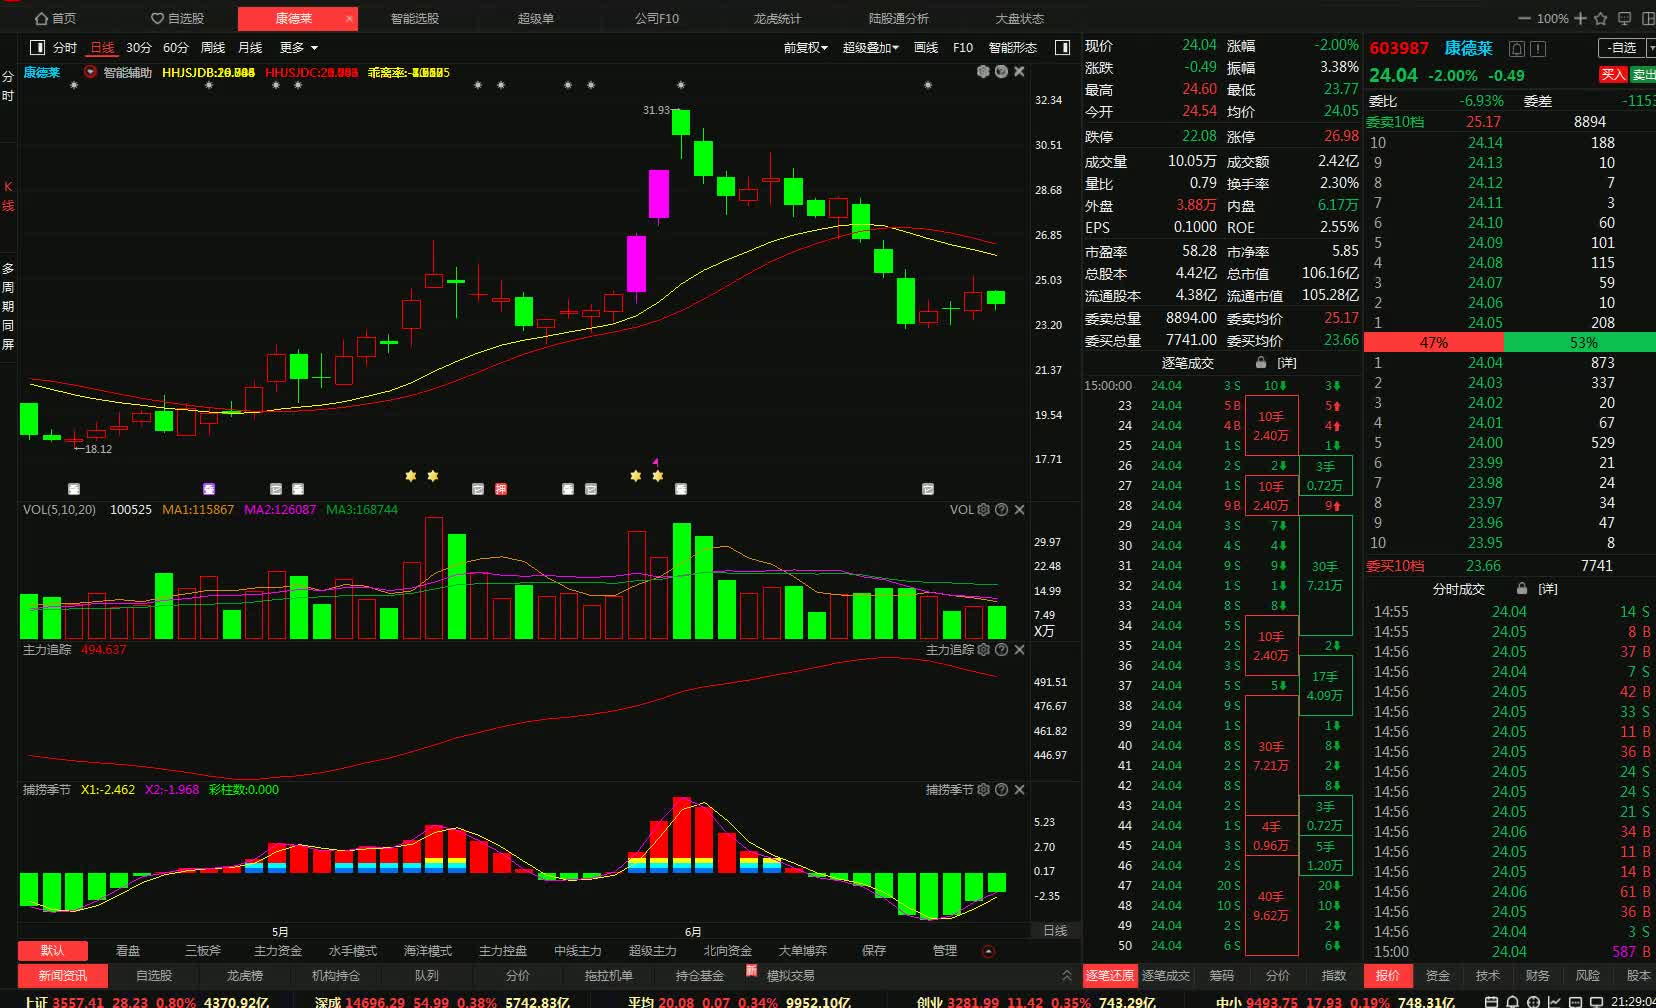Click the lock icon beside 逐笔成交
This screenshot has height=1008, width=1656.
point(1261,362)
